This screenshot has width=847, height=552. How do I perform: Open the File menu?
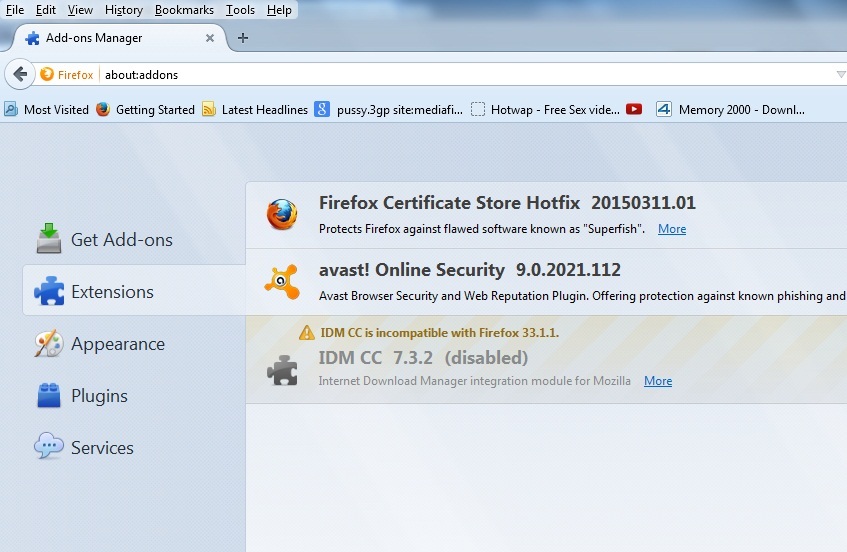(15, 10)
